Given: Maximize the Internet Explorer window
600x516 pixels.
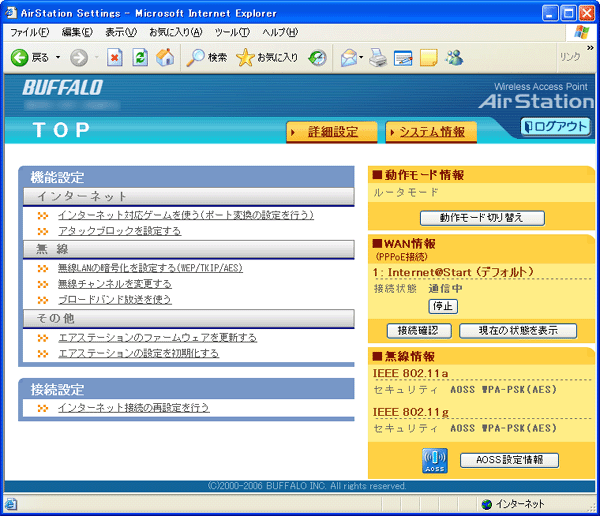Looking at the screenshot, I should [568, 13].
